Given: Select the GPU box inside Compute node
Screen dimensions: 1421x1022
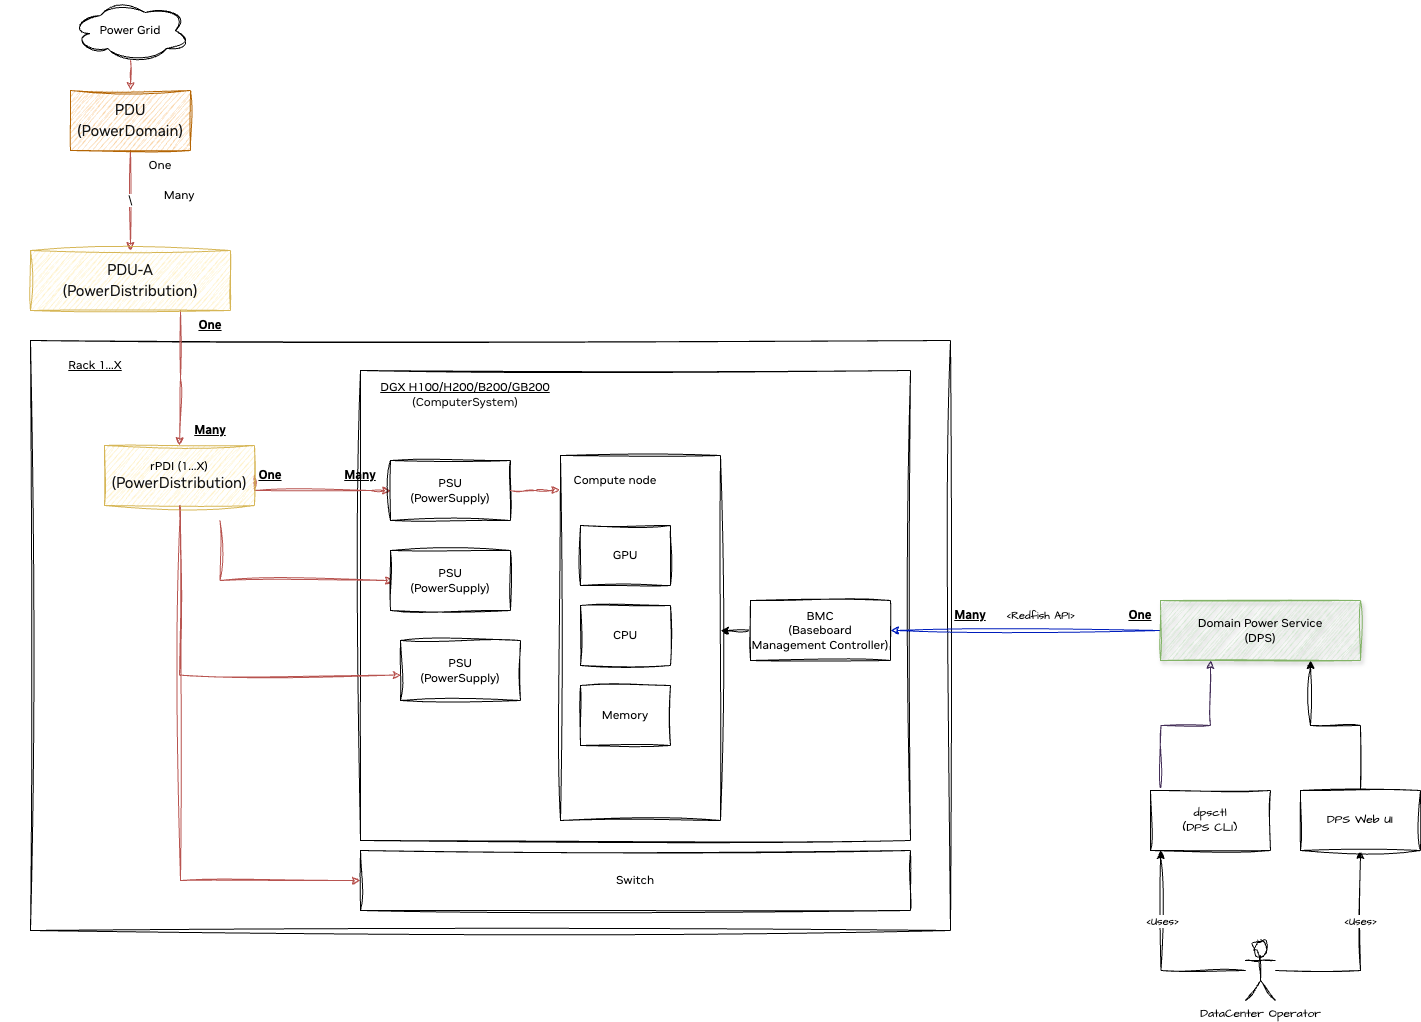Looking at the screenshot, I should (625, 555).
